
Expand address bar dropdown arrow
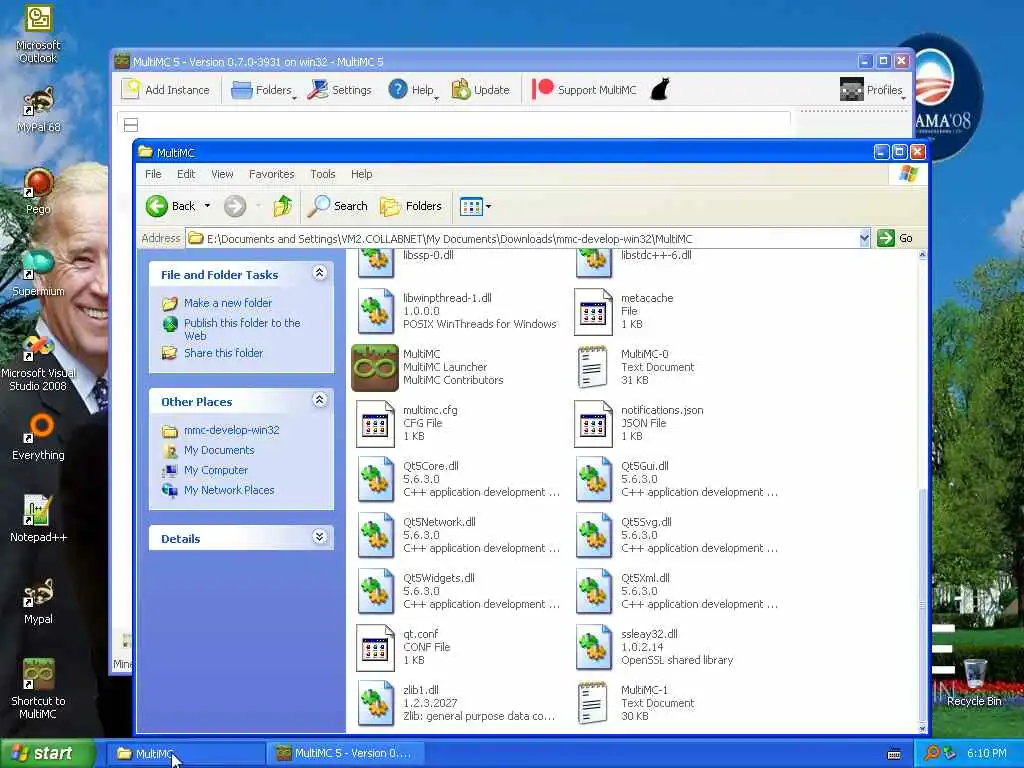865,238
